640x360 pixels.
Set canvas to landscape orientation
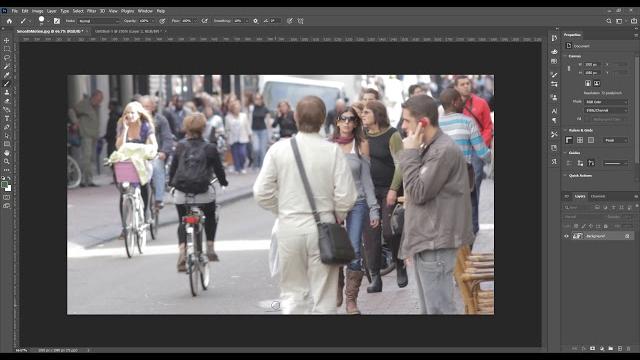pyautogui.click(x=597, y=83)
